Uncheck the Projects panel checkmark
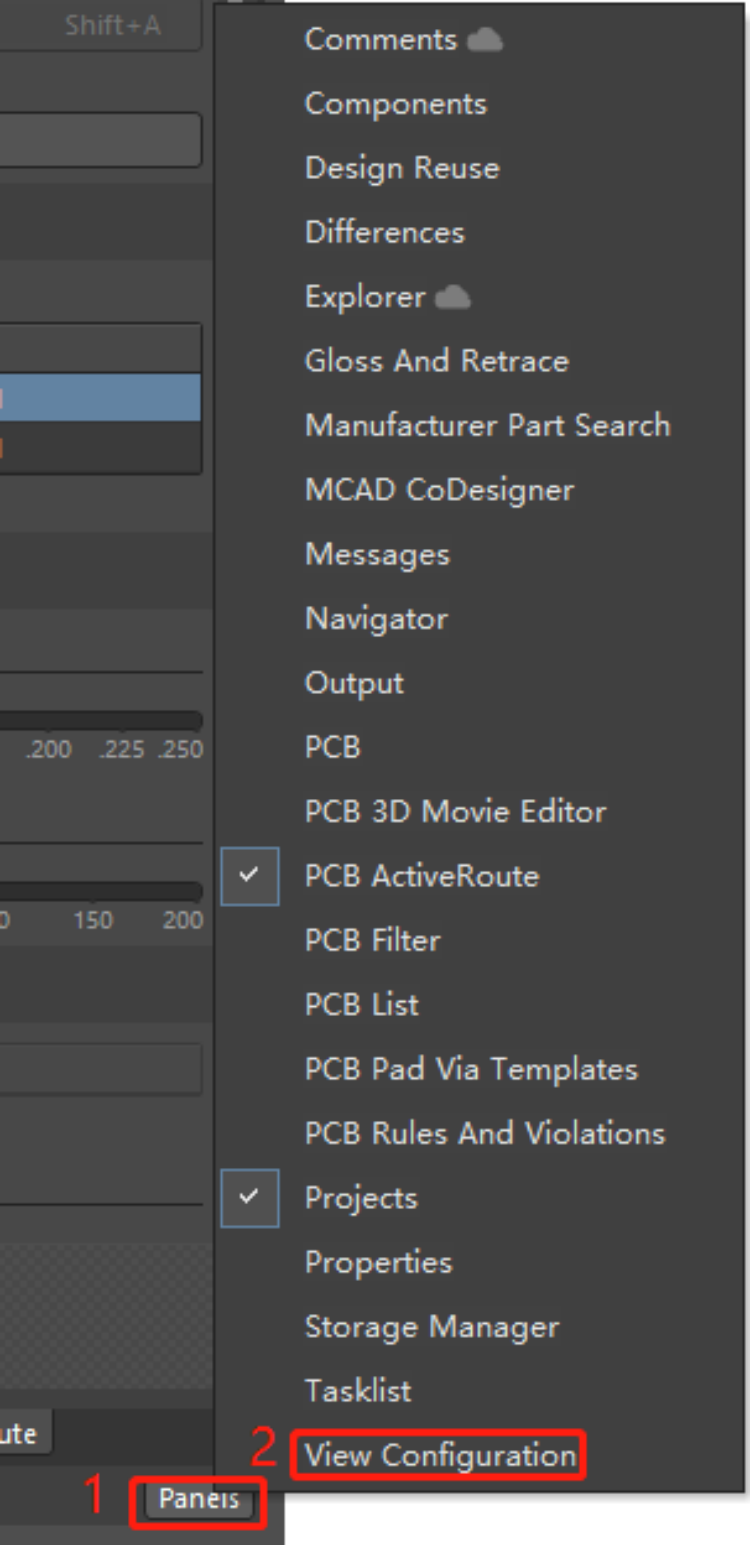The height and width of the screenshot is (1545, 750). 250,1197
